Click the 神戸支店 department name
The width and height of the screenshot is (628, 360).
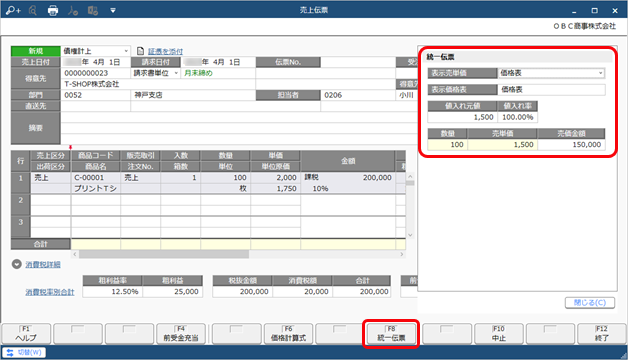coord(148,95)
